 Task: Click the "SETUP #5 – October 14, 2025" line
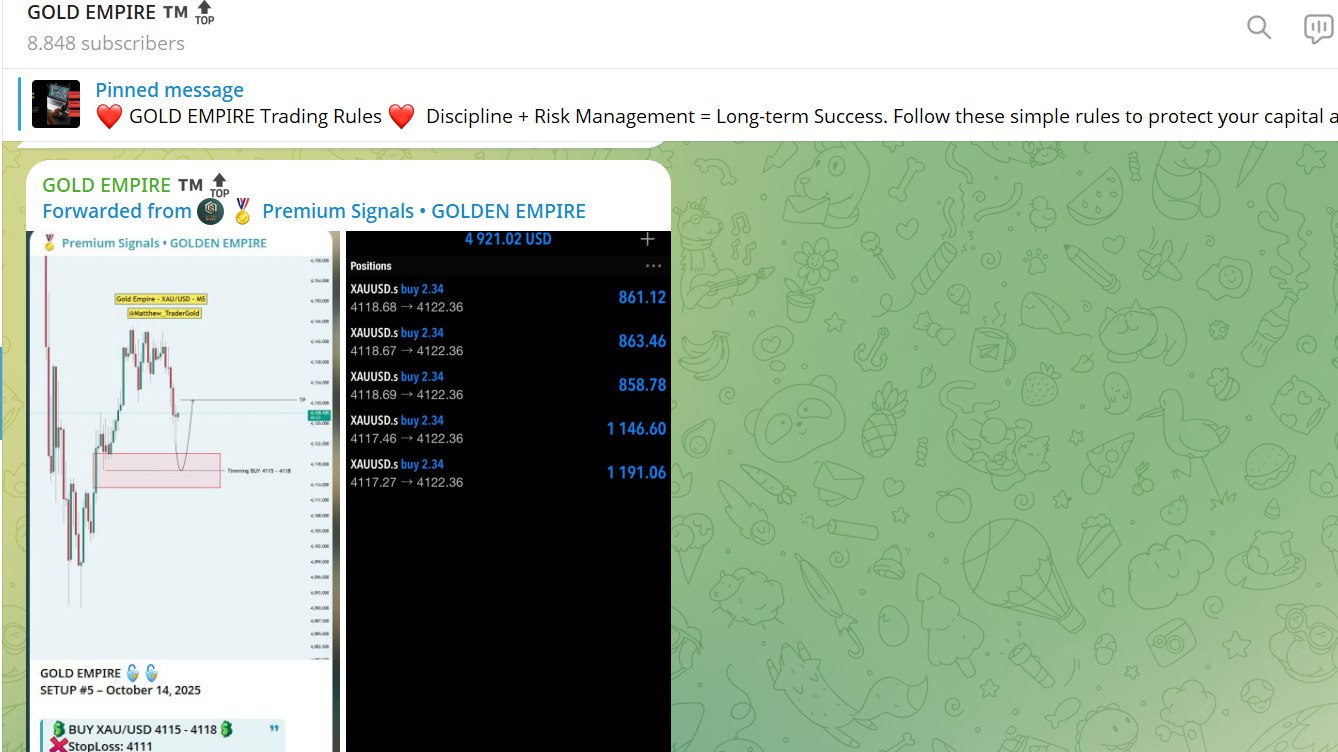coord(121,690)
